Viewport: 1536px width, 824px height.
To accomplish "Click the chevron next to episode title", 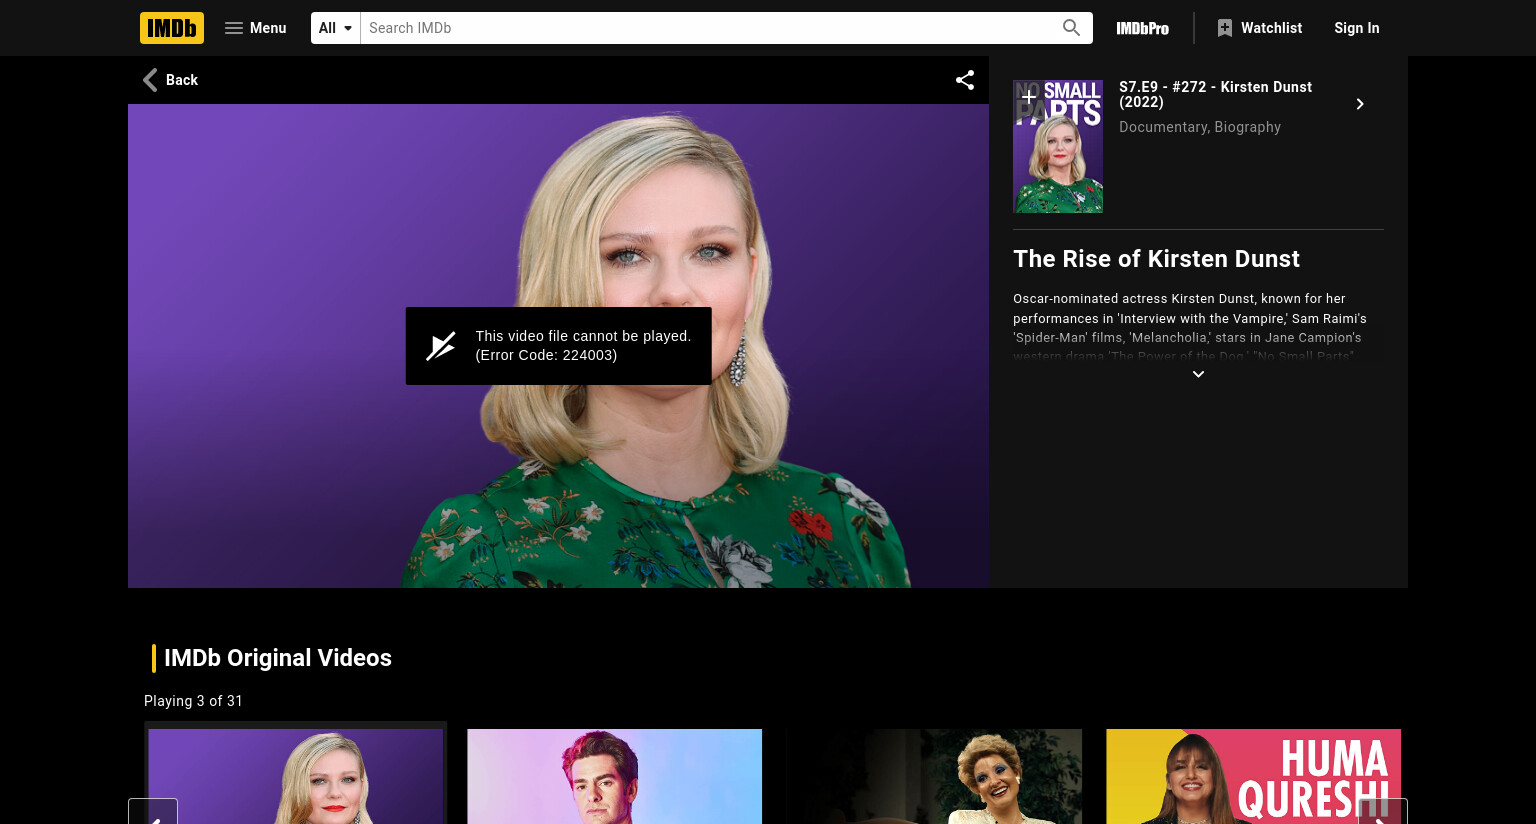I will 1360,104.
